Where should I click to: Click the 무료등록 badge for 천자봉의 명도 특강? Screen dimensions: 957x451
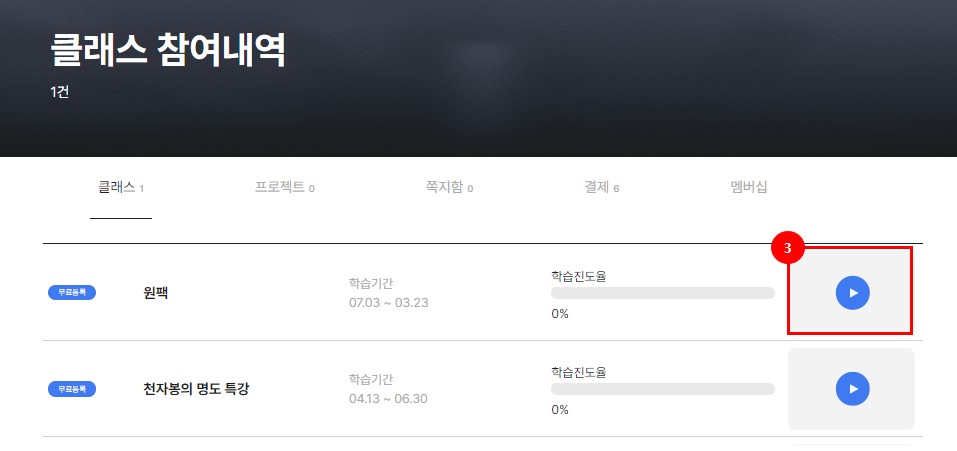point(72,388)
